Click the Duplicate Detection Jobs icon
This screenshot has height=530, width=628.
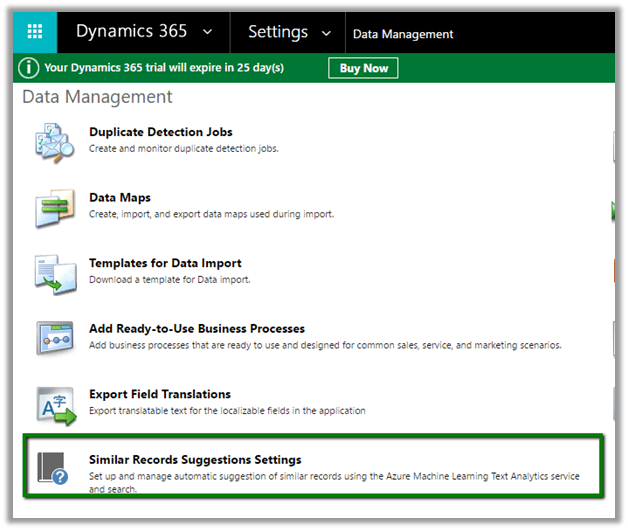(x=54, y=142)
